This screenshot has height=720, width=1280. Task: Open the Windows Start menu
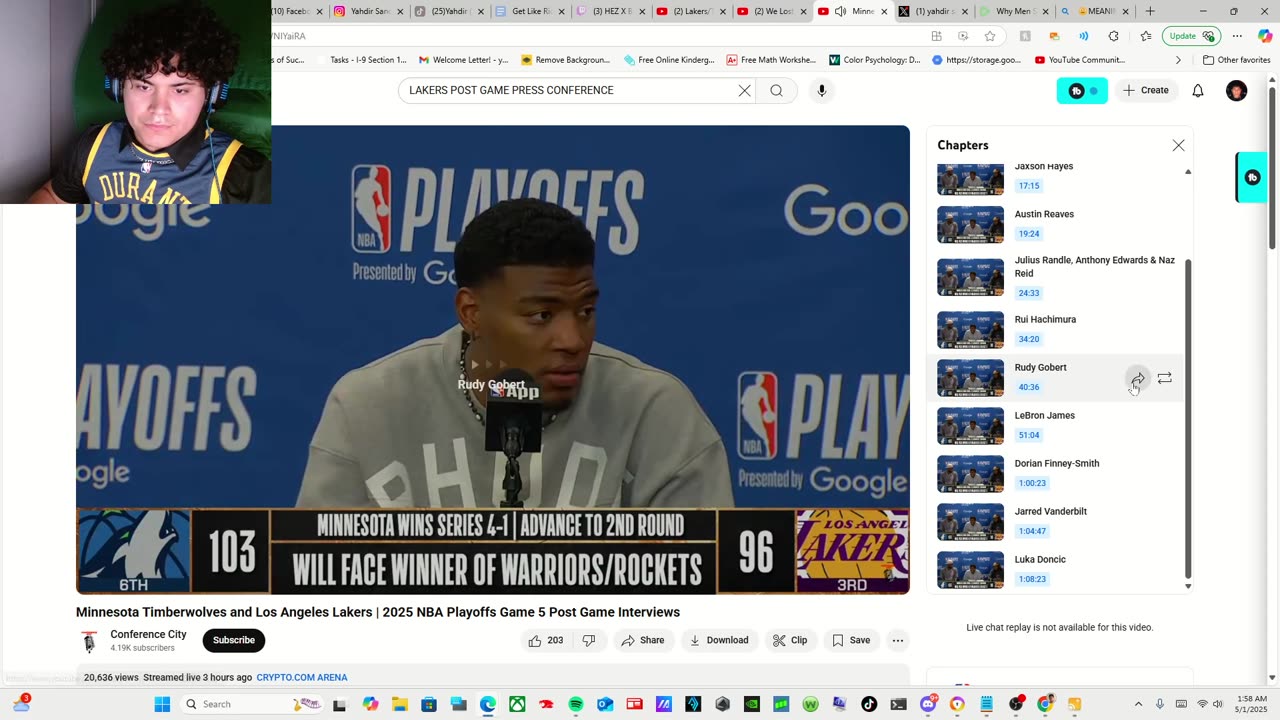[162, 704]
